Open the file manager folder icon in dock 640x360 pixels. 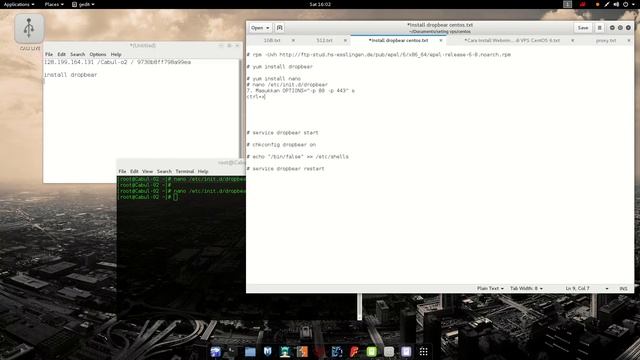coord(250,351)
